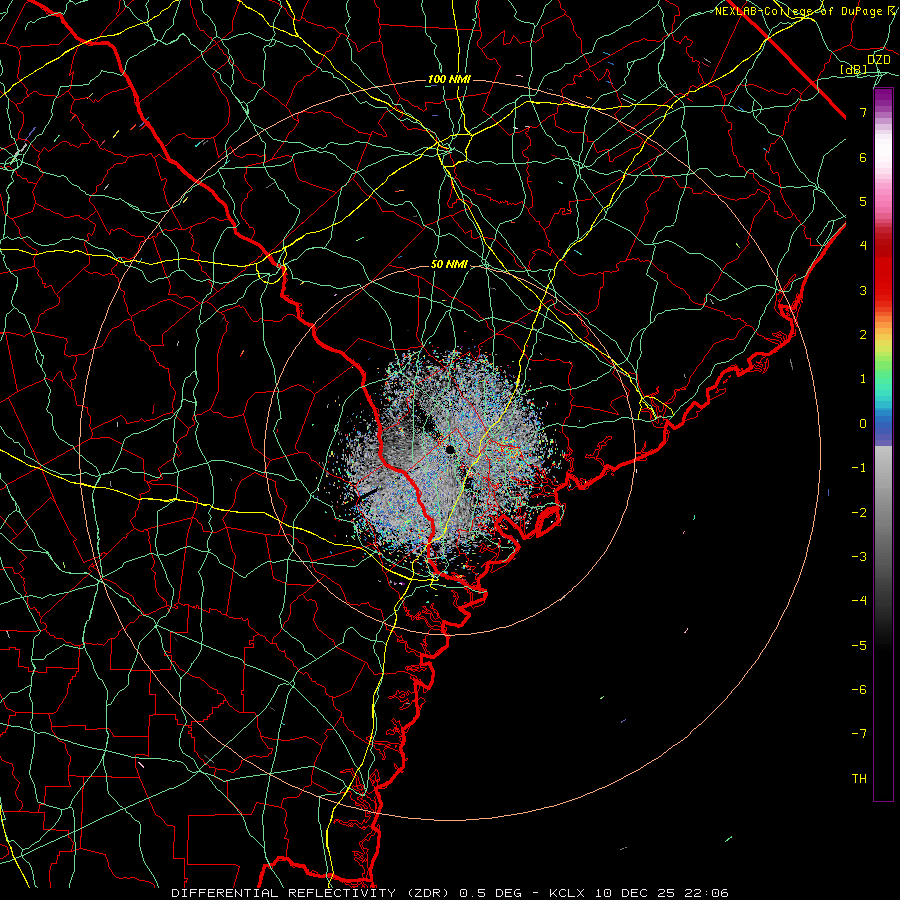Click the -5 value on the color scale

859,646
